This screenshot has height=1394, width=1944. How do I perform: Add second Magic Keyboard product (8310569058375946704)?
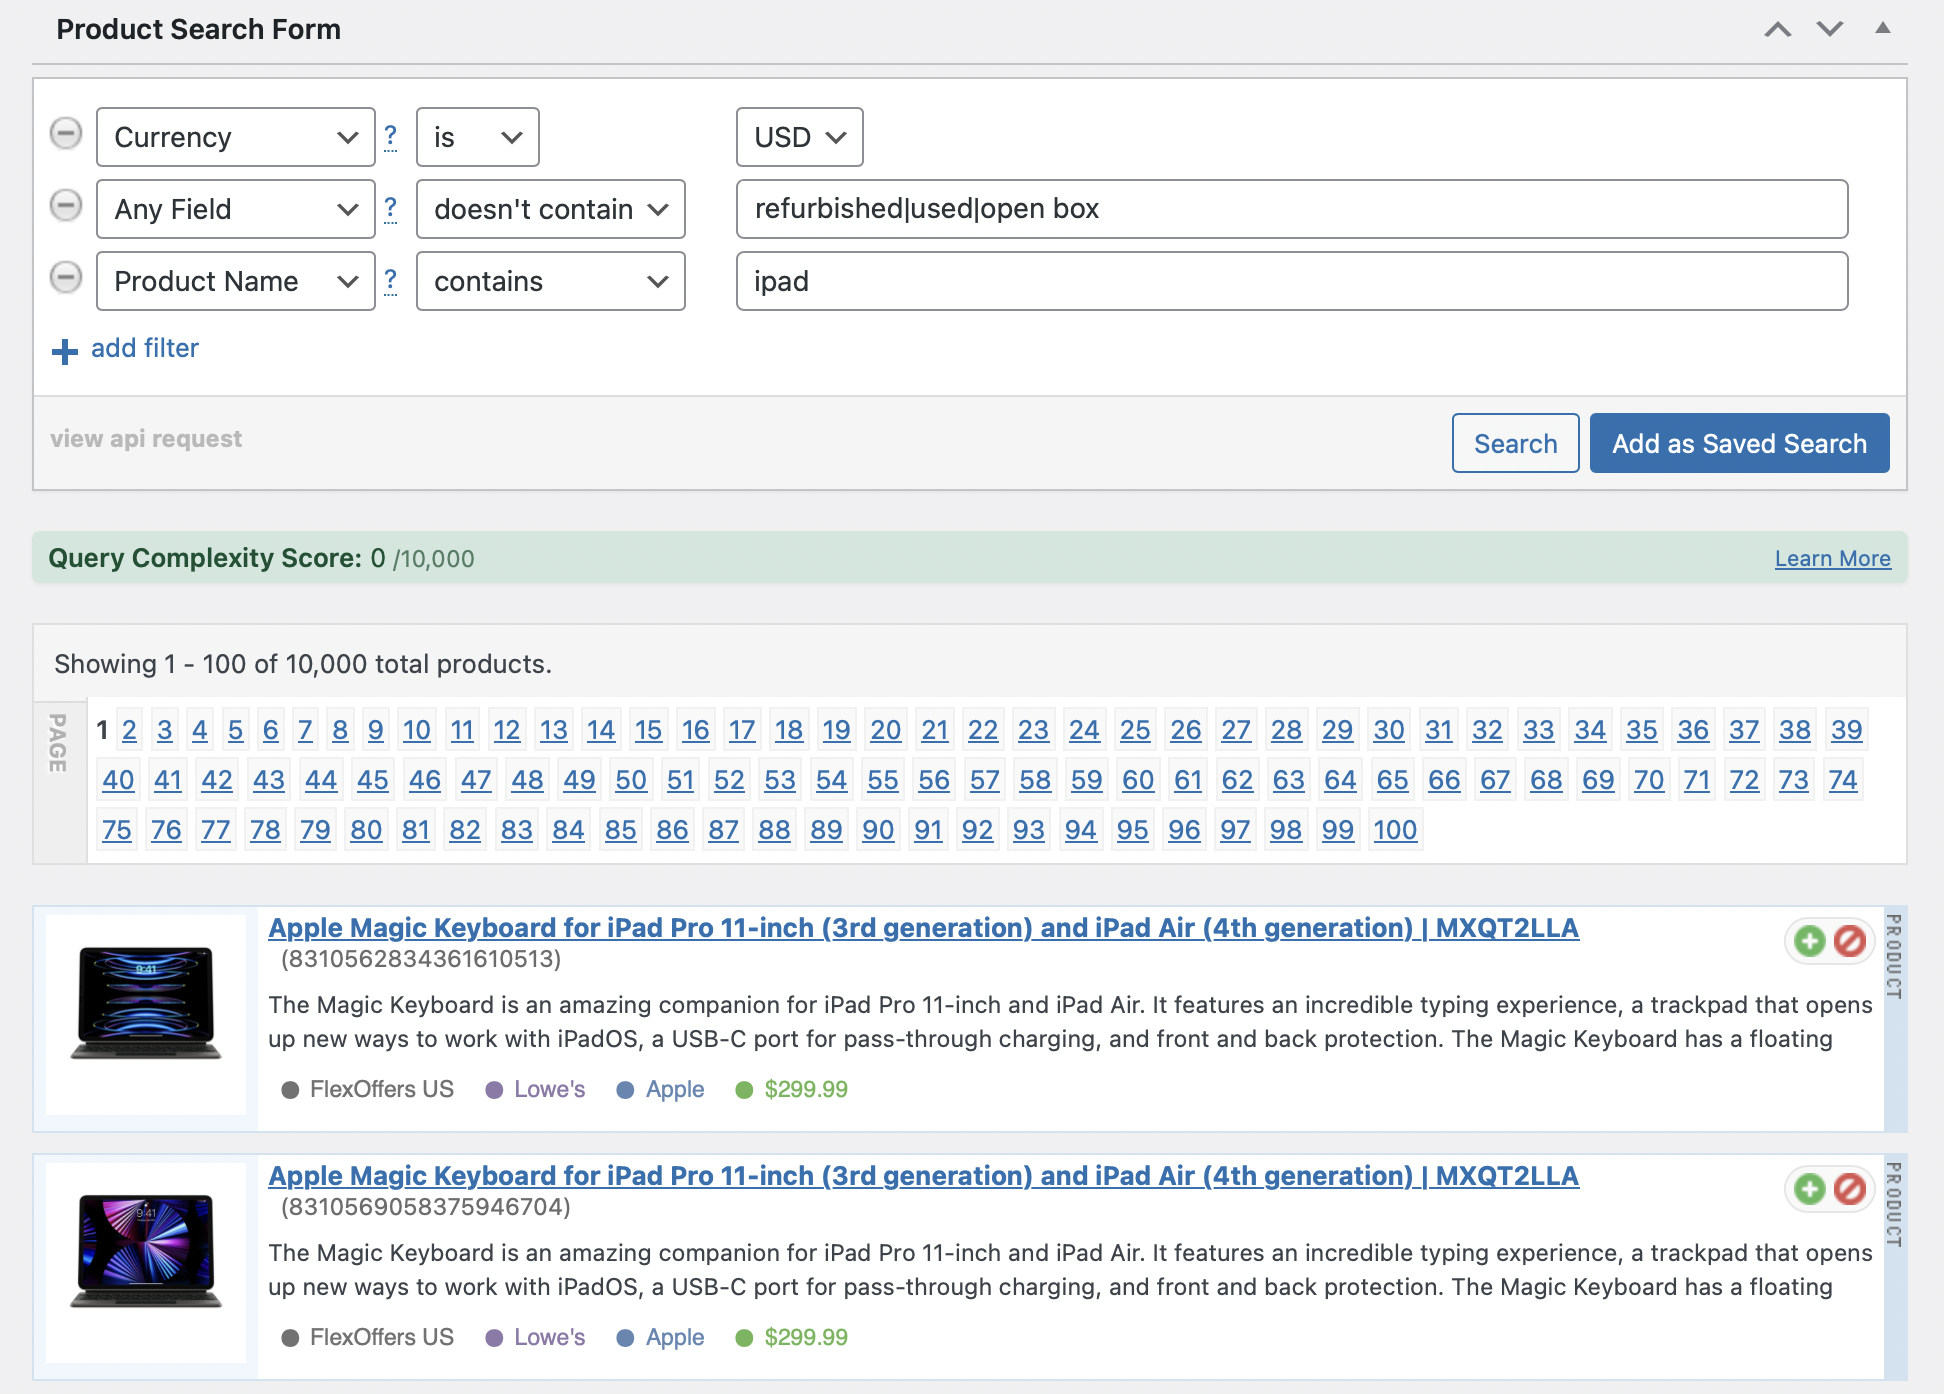point(1809,1189)
